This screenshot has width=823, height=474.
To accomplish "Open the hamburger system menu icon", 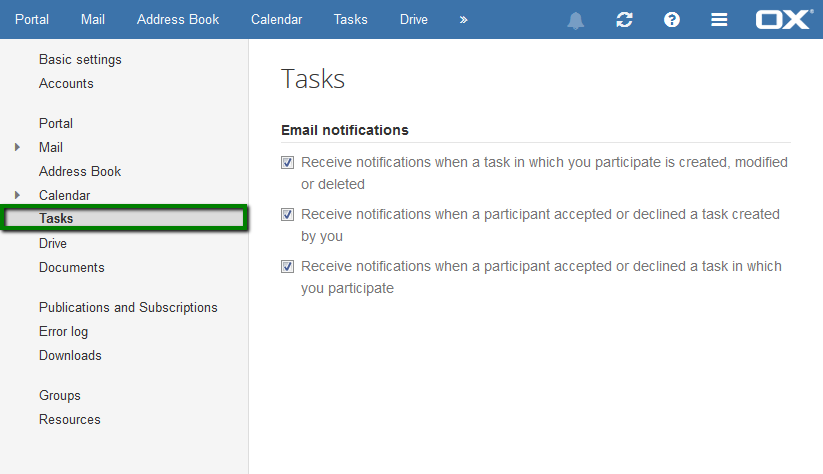I will tap(719, 20).
